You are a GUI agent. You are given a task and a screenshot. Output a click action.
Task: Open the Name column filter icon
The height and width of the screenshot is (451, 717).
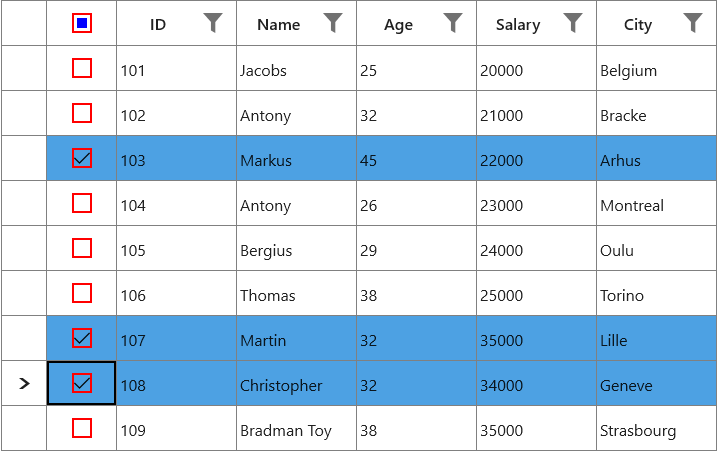click(333, 23)
